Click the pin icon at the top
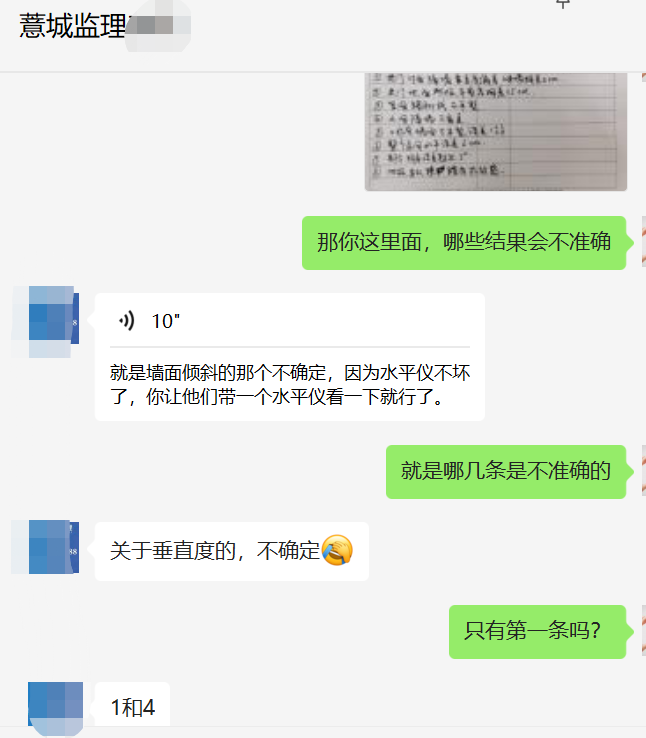 563,4
